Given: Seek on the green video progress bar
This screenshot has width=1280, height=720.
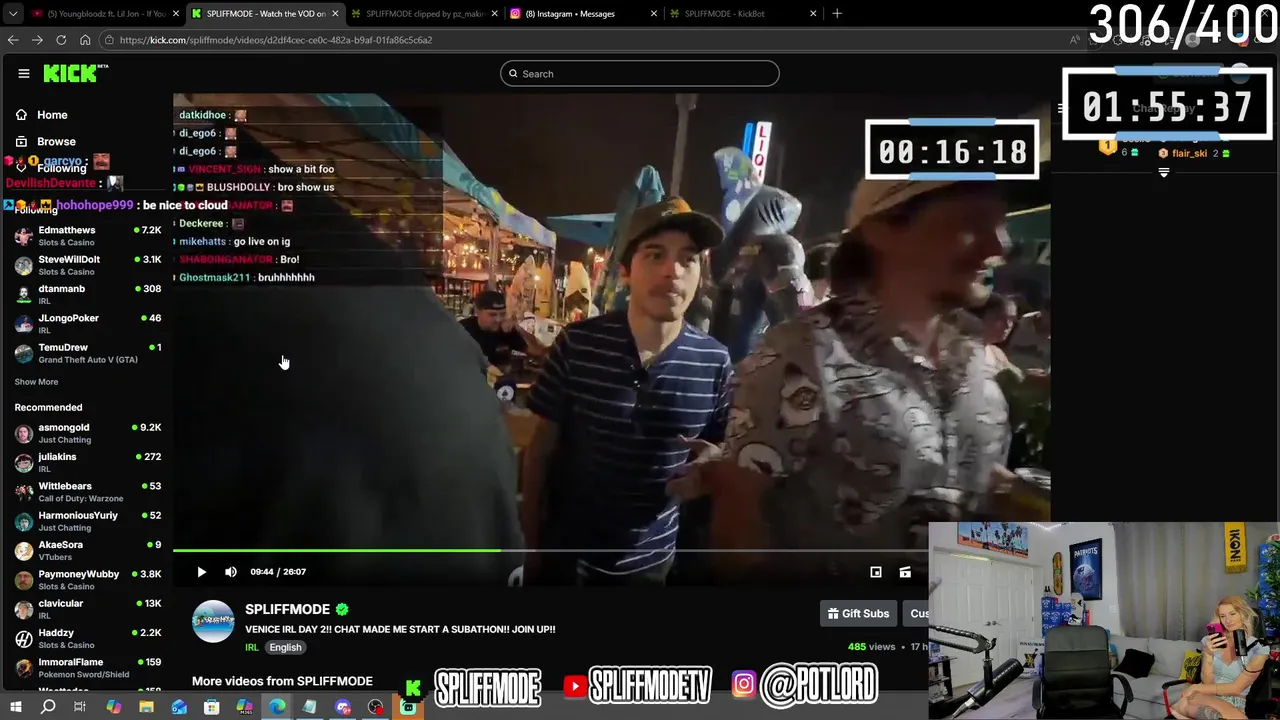Looking at the screenshot, I should tap(550, 550).
